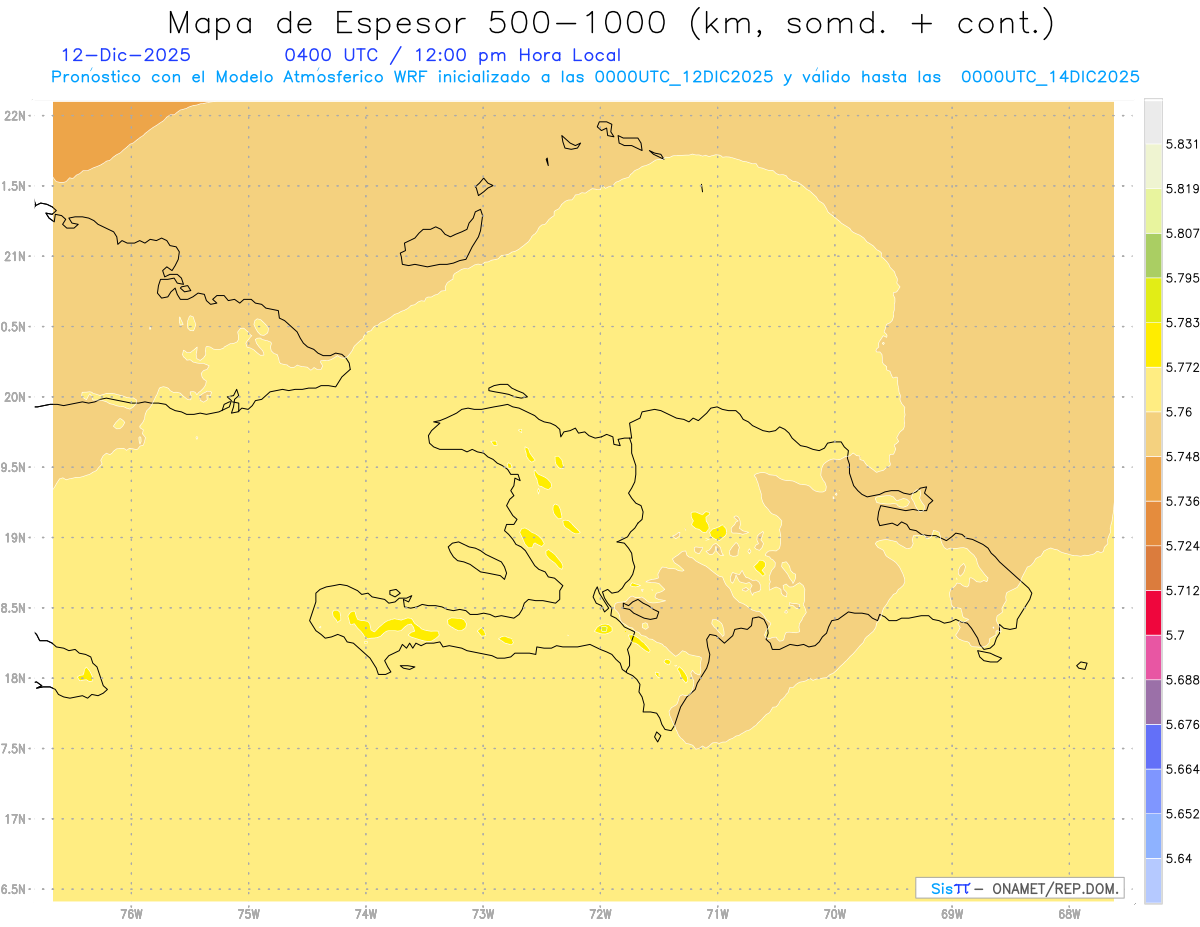Click the 74W longitude axis label
1200x927 pixels.
(366, 914)
